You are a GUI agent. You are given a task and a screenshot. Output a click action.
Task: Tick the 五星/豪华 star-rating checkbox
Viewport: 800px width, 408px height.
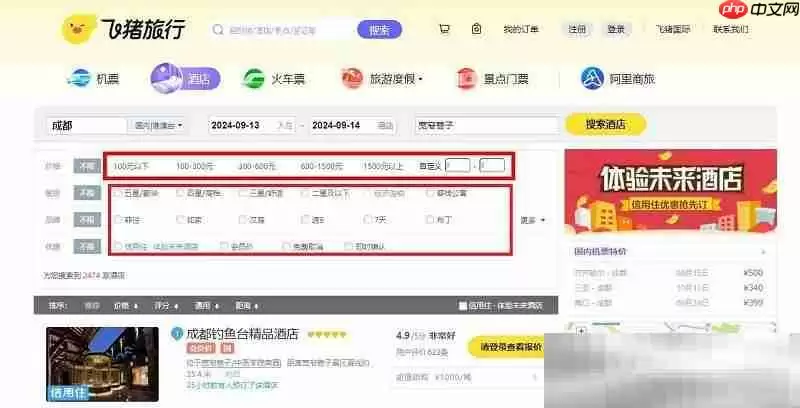118,193
